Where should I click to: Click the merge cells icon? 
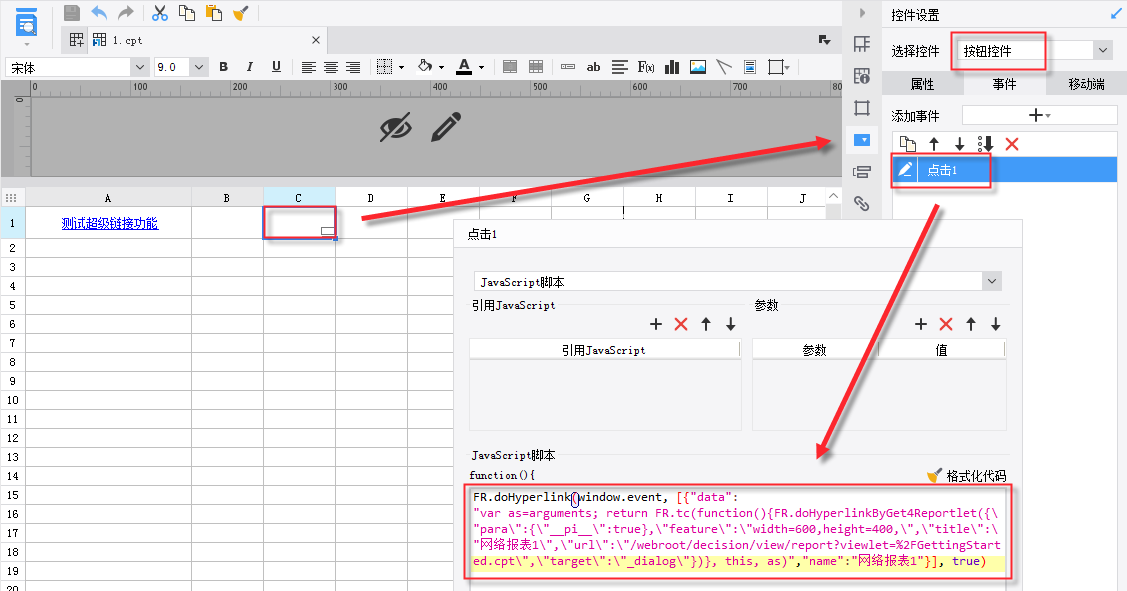510,67
